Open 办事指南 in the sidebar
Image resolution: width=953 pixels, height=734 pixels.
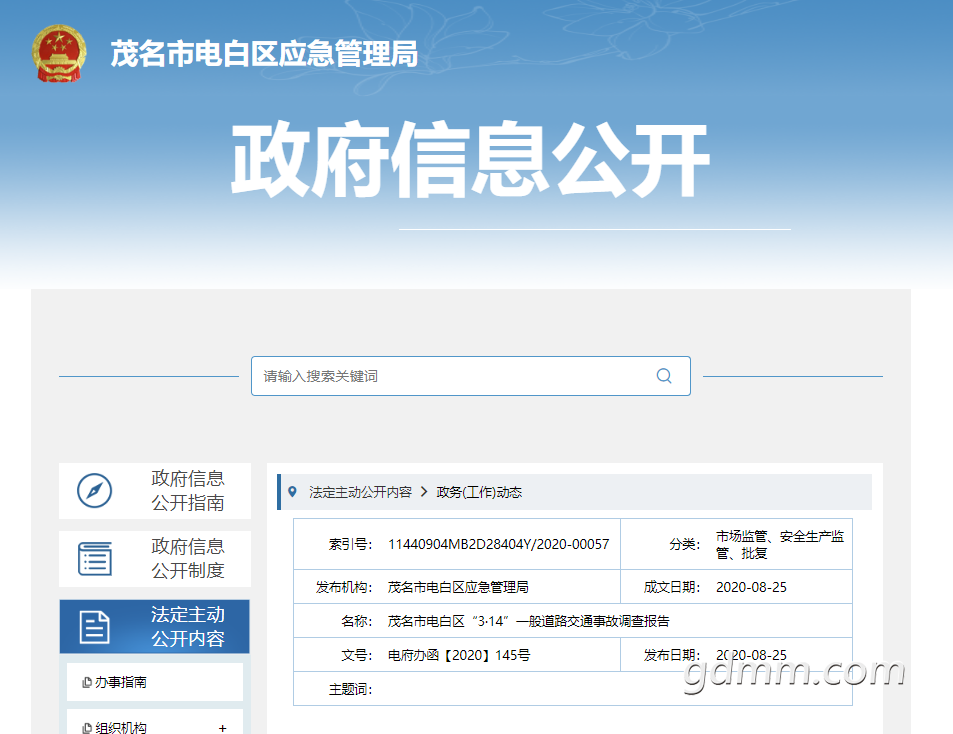[155, 682]
